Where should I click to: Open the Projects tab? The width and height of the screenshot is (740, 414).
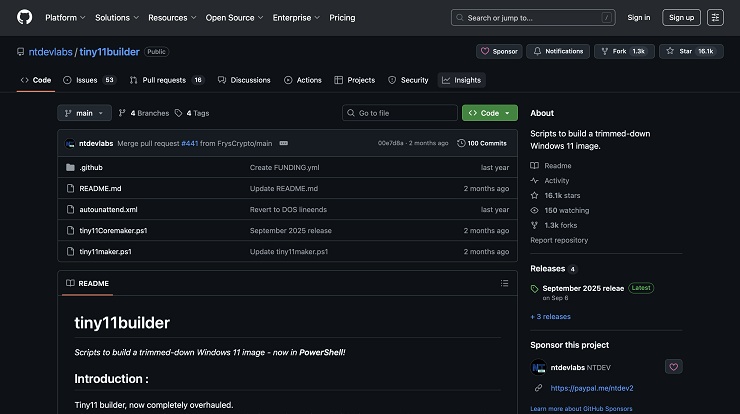pos(354,80)
